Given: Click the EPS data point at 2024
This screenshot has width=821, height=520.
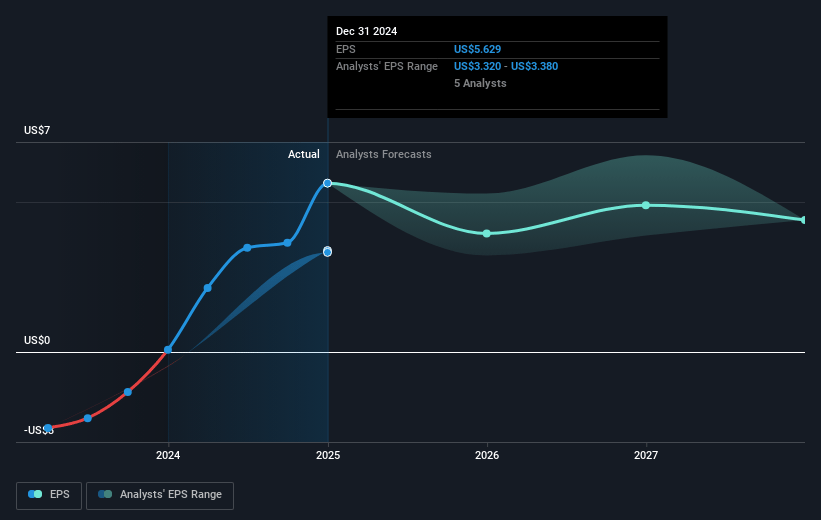Looking at the screenshot, I should point(168,350).
